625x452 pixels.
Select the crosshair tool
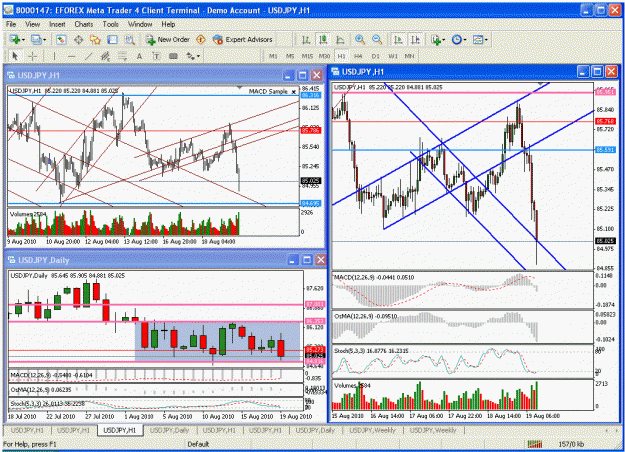(32, 56)
